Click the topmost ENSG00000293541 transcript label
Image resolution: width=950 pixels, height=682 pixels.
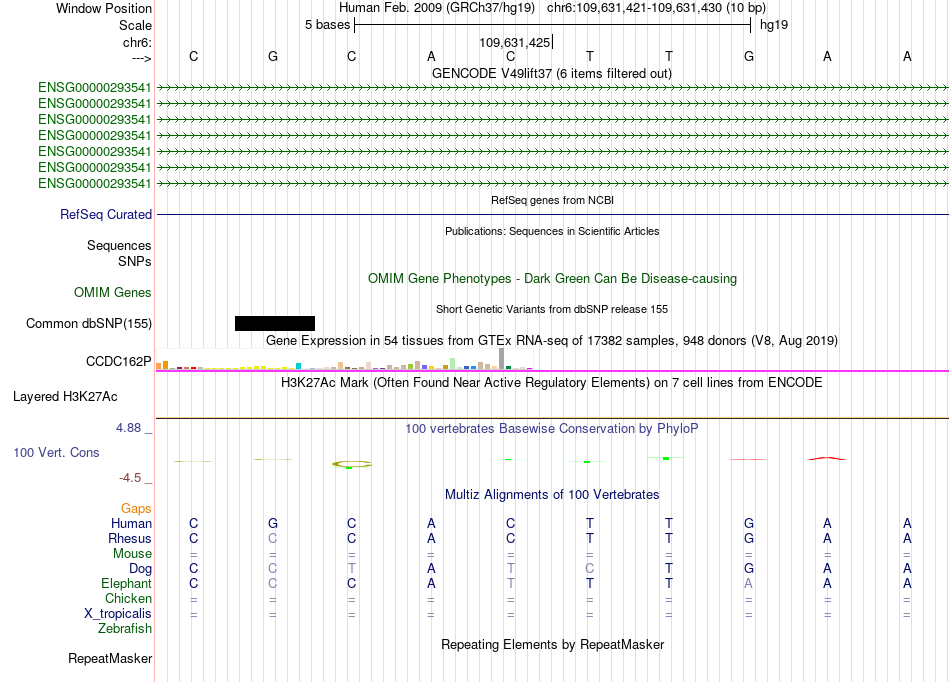(x=95, y=87)
